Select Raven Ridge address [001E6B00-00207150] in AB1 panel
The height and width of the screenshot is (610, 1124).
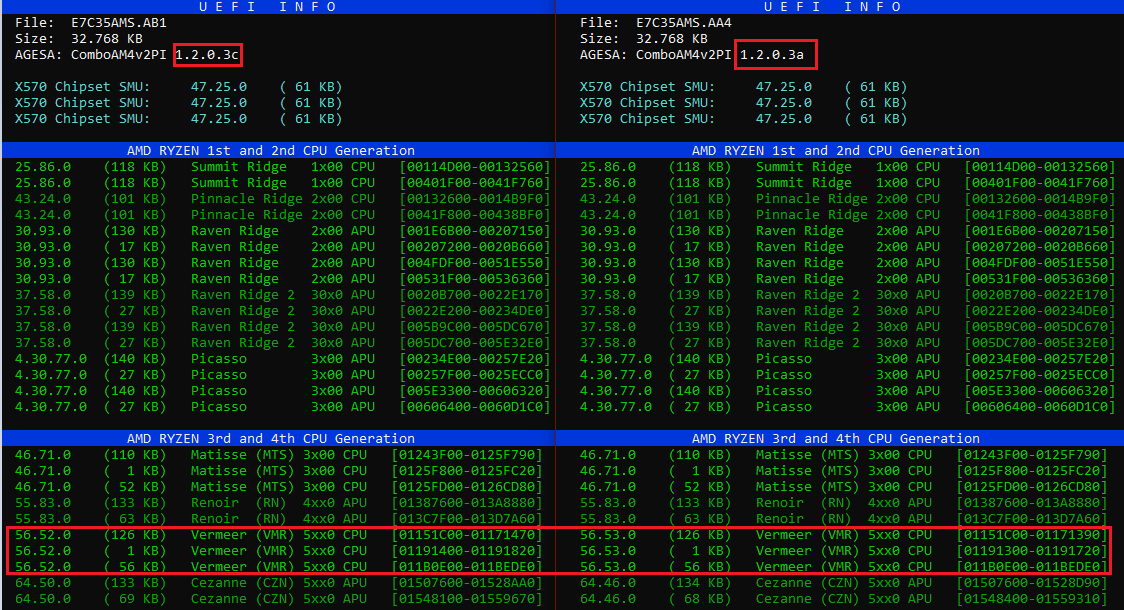tap(475, 231)
